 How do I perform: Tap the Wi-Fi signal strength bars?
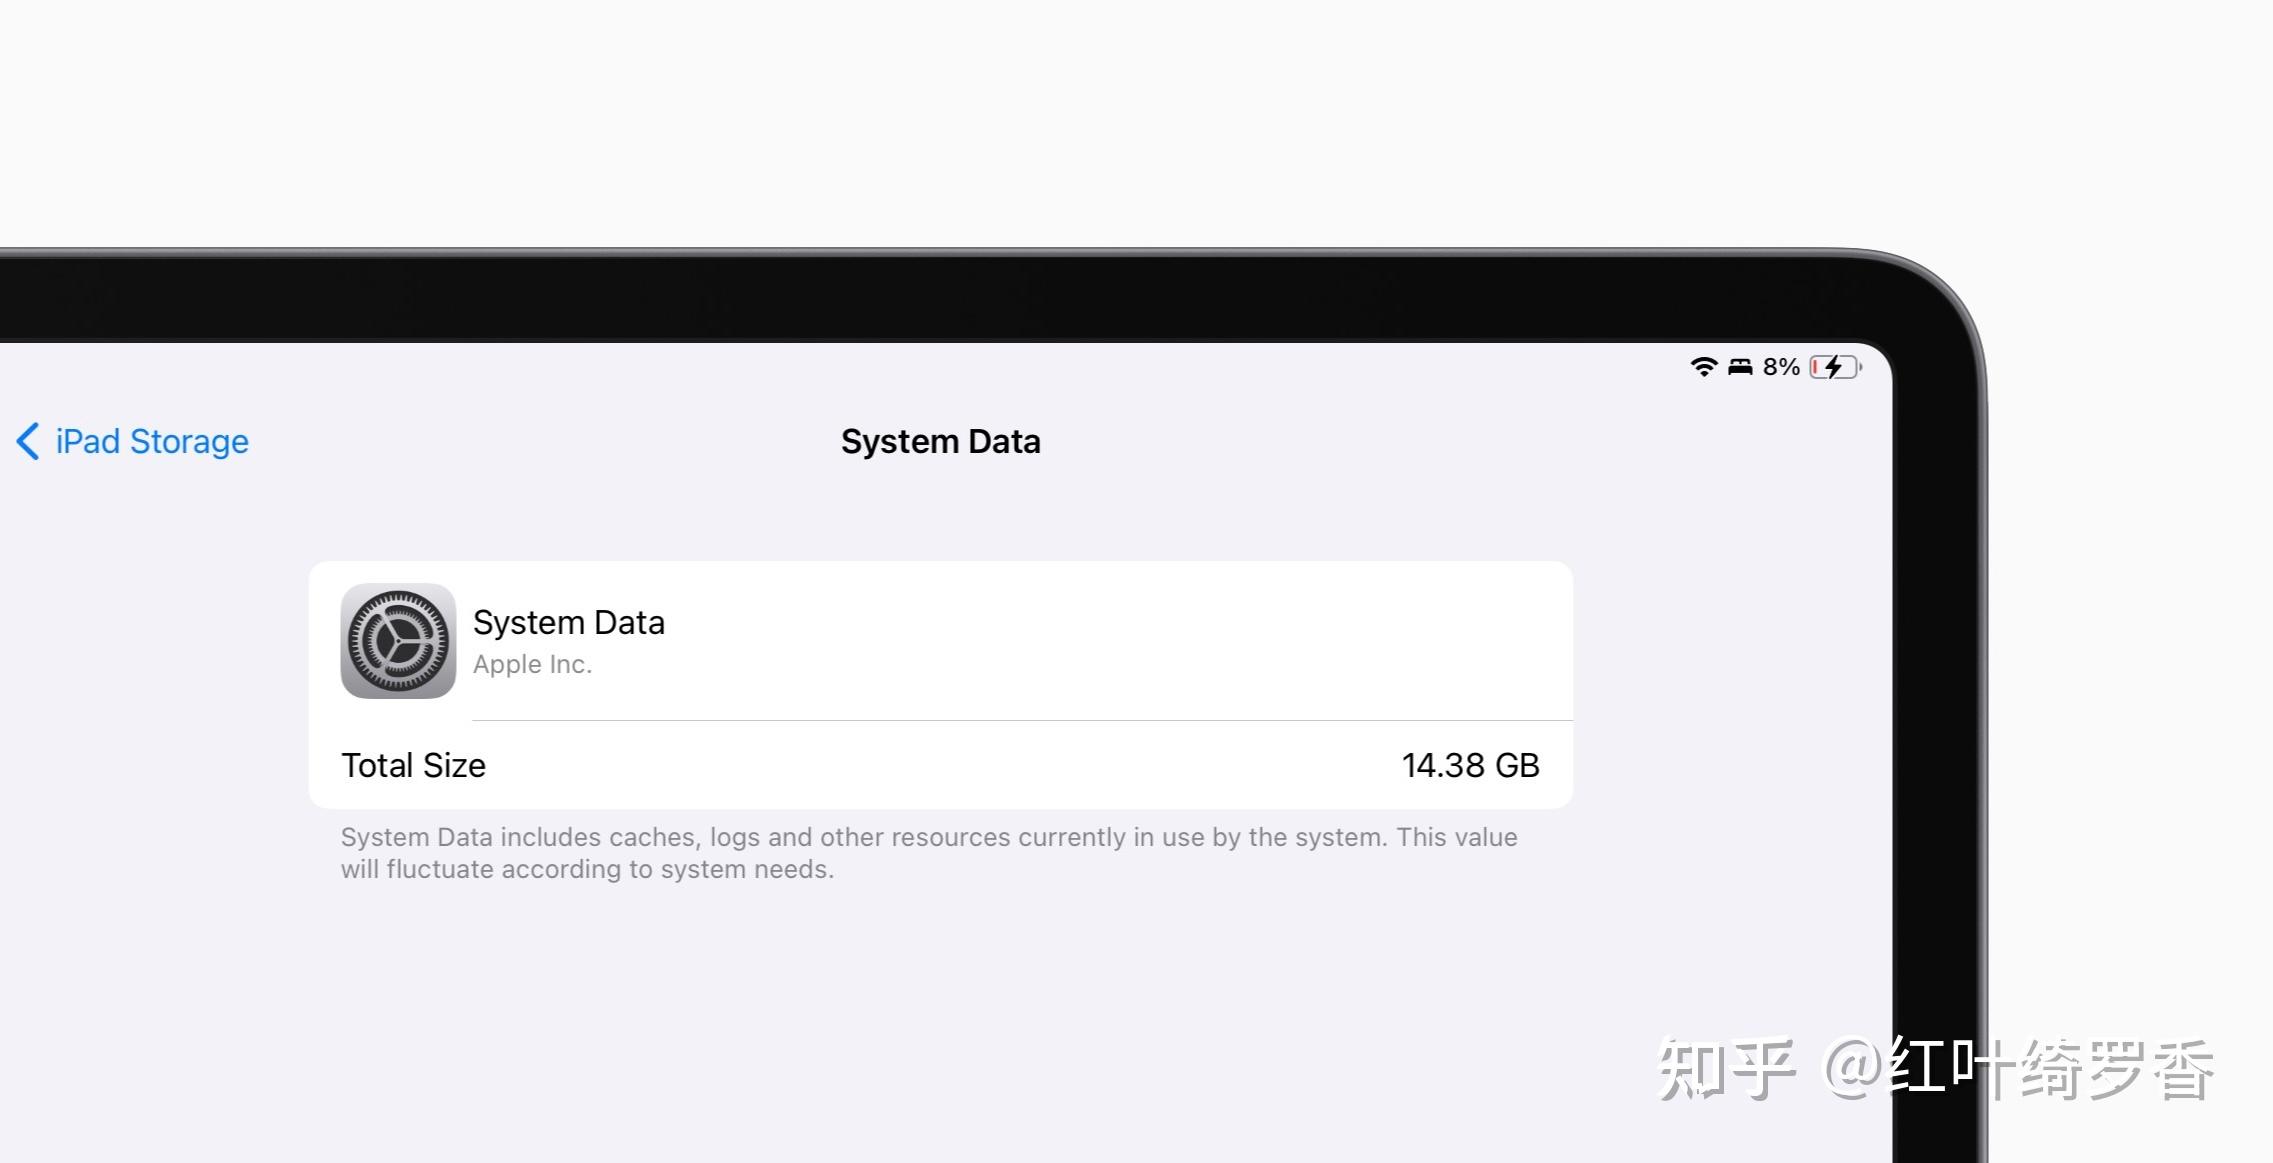1704,366
